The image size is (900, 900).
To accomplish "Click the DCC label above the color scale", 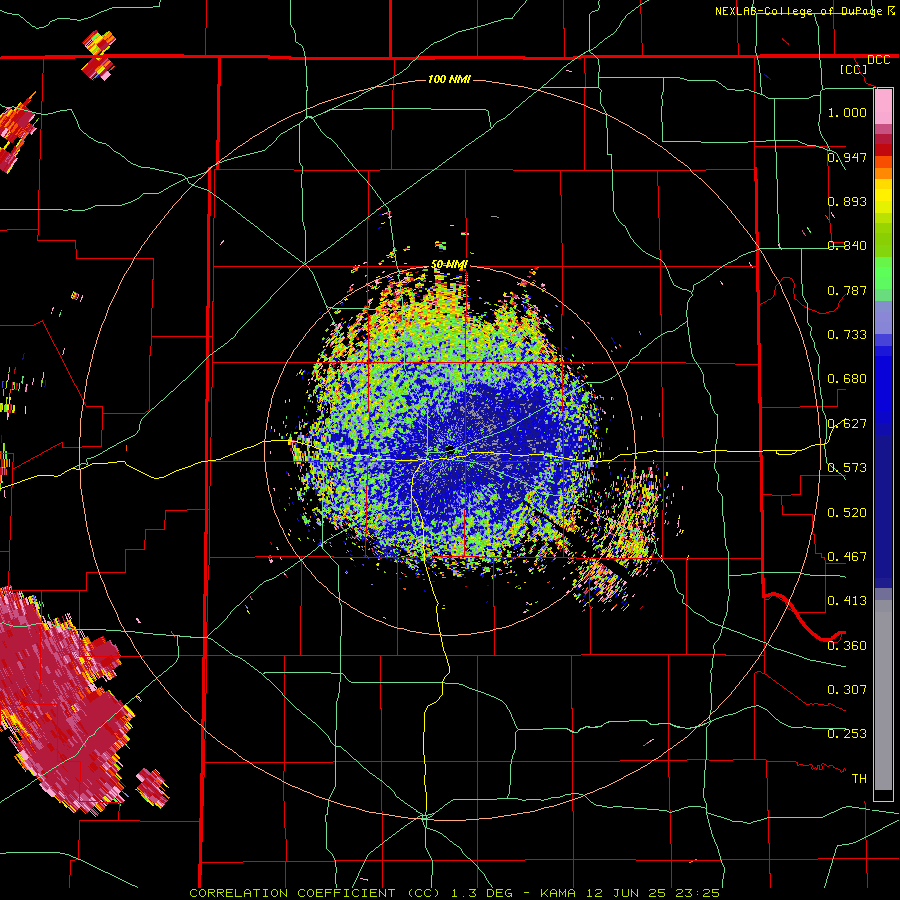I will [x=878, y=60].
